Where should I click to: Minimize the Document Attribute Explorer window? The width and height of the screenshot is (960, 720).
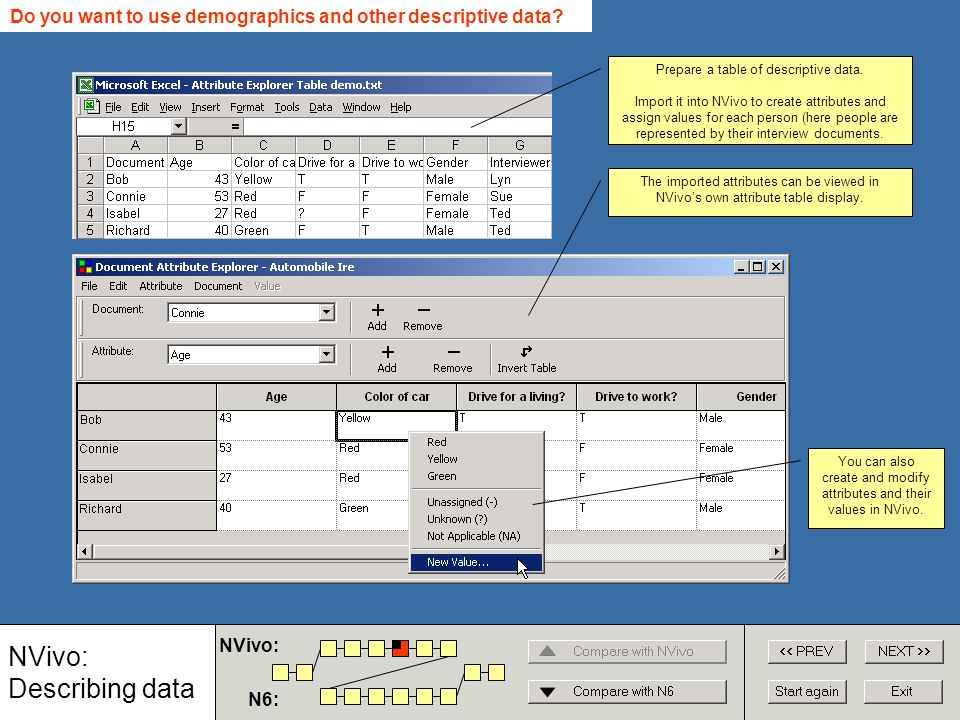pyautogui.click(x=741, y=267)
